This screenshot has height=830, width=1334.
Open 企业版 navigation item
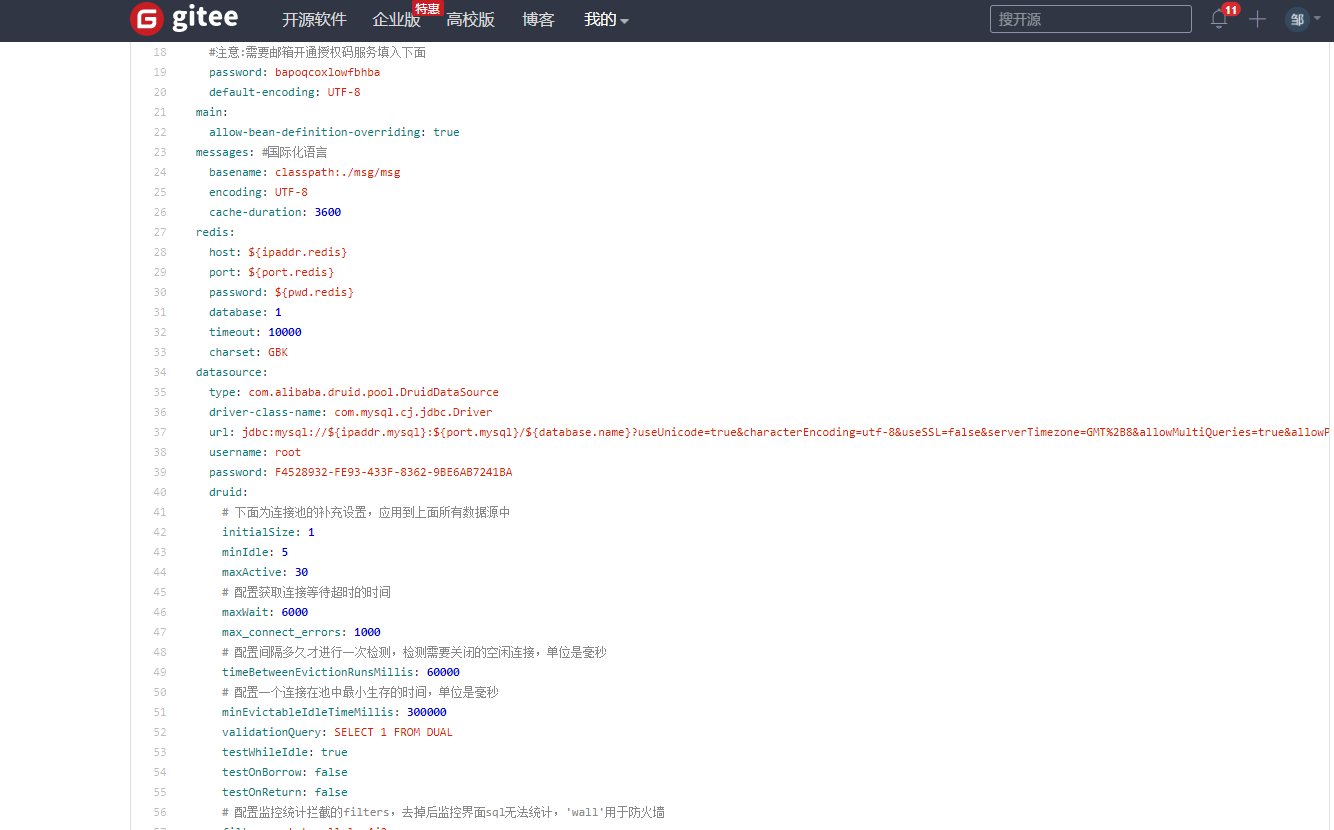pyautogui.click(x=396, y=20)
